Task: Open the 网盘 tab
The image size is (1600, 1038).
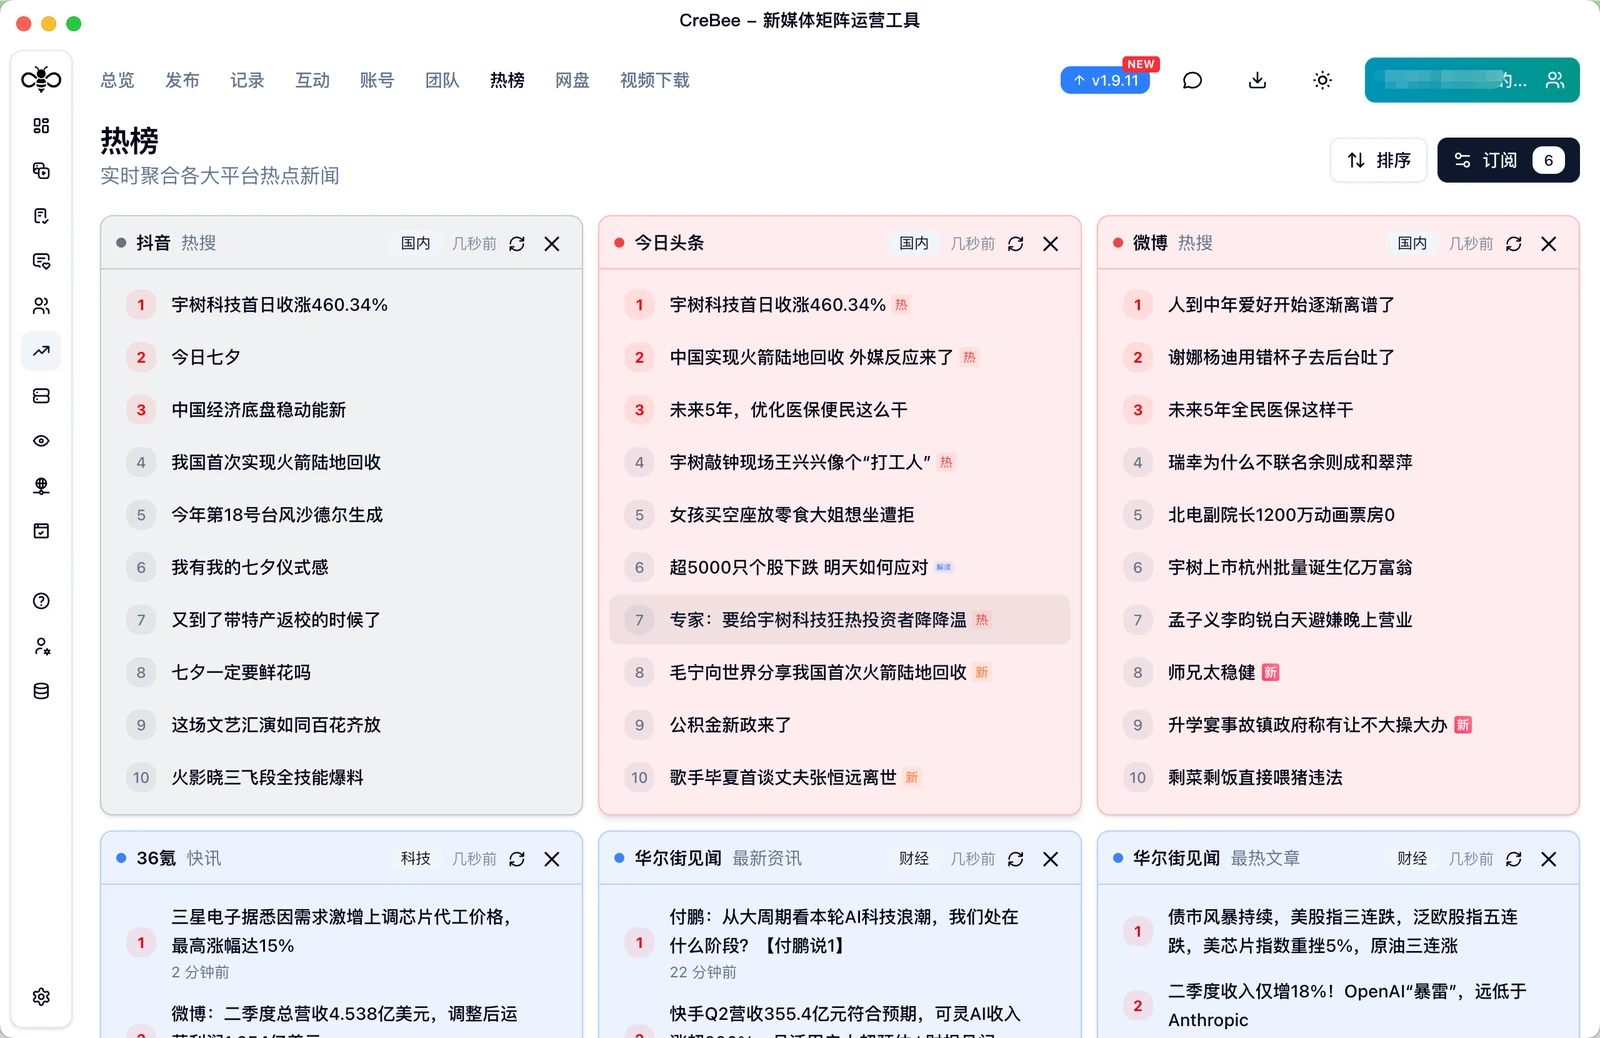Action: [572, 80]
